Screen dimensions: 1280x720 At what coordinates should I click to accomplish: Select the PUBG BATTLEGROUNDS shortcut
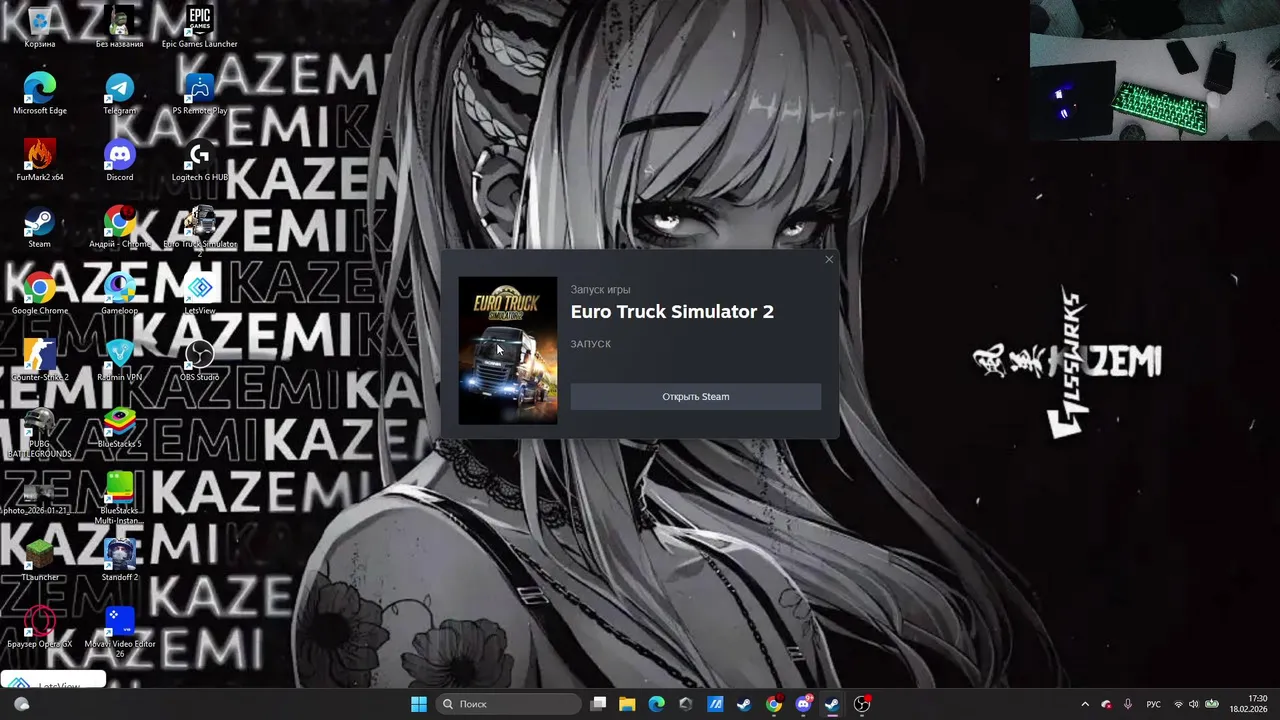39,432
